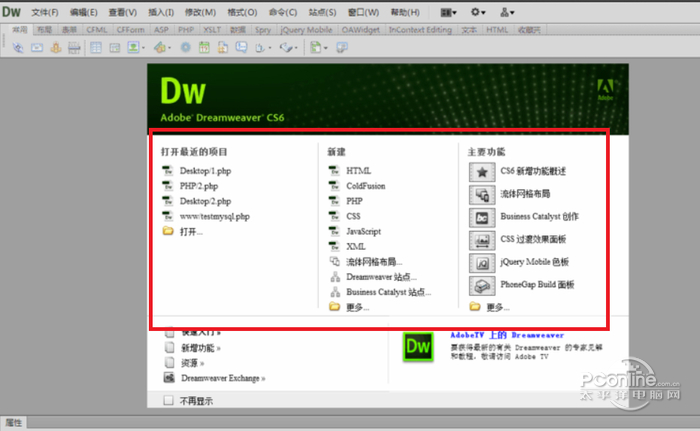The height and width of the screenshot is (431, 700).
Task: Create new Business Catalyst 站点...
Action: coord(388,293)
